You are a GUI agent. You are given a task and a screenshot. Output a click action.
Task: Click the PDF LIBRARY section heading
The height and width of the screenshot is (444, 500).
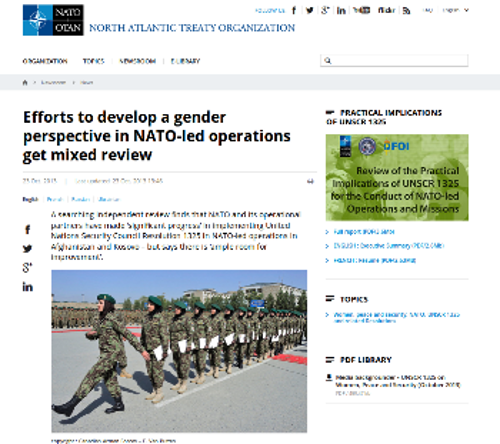click(x=366, y=360)
